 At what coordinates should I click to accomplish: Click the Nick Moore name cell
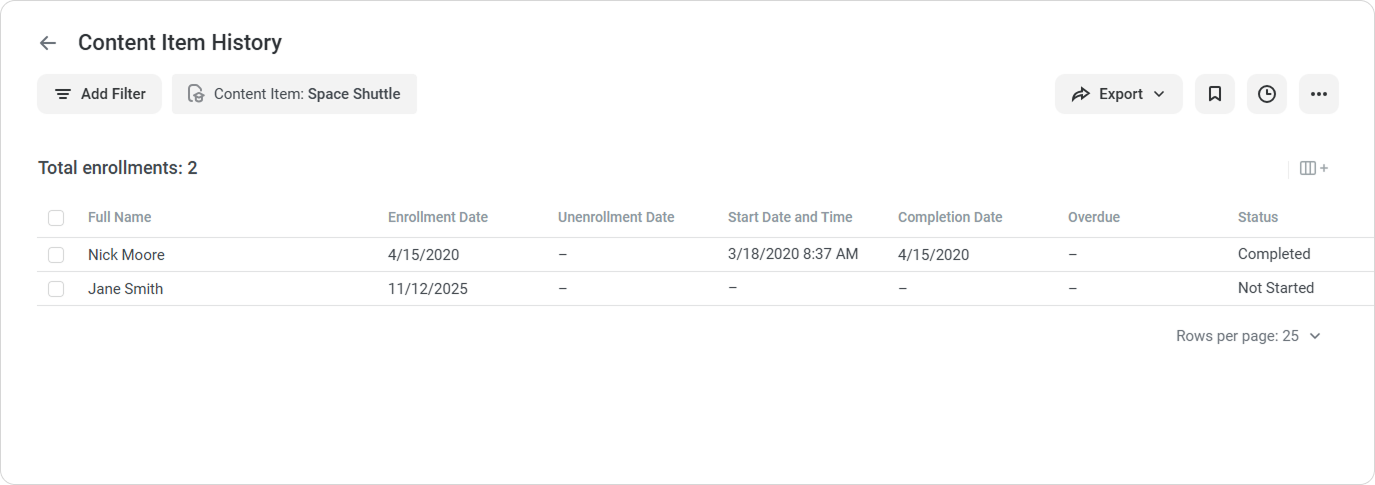(126, 255)
